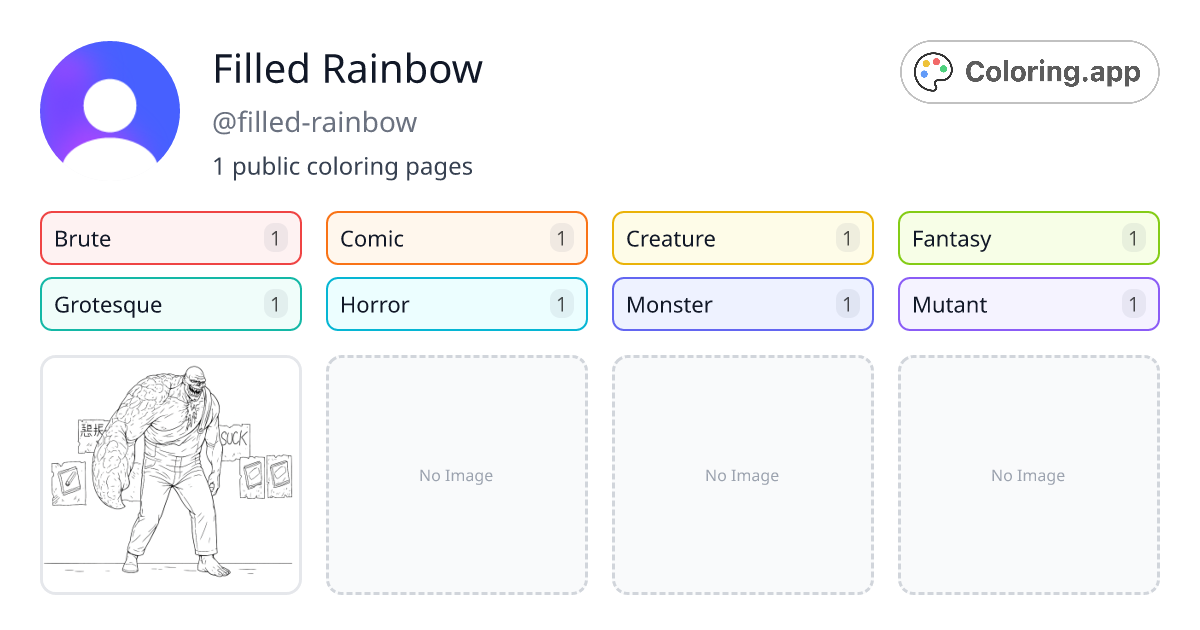Open the Coloring.app home link
The image size is (1200, 630).
click(1029, 71)
